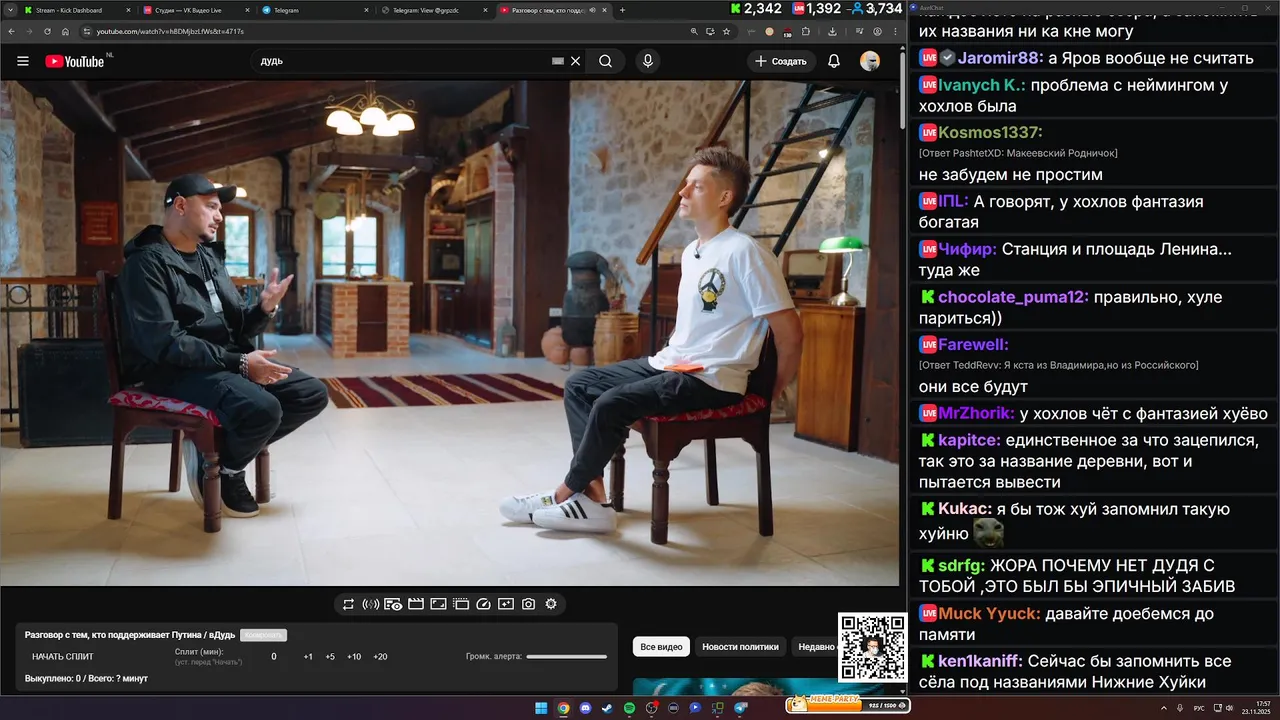Click the Создать create button
Screen dimensions: 1280x720
click(781, 61)
